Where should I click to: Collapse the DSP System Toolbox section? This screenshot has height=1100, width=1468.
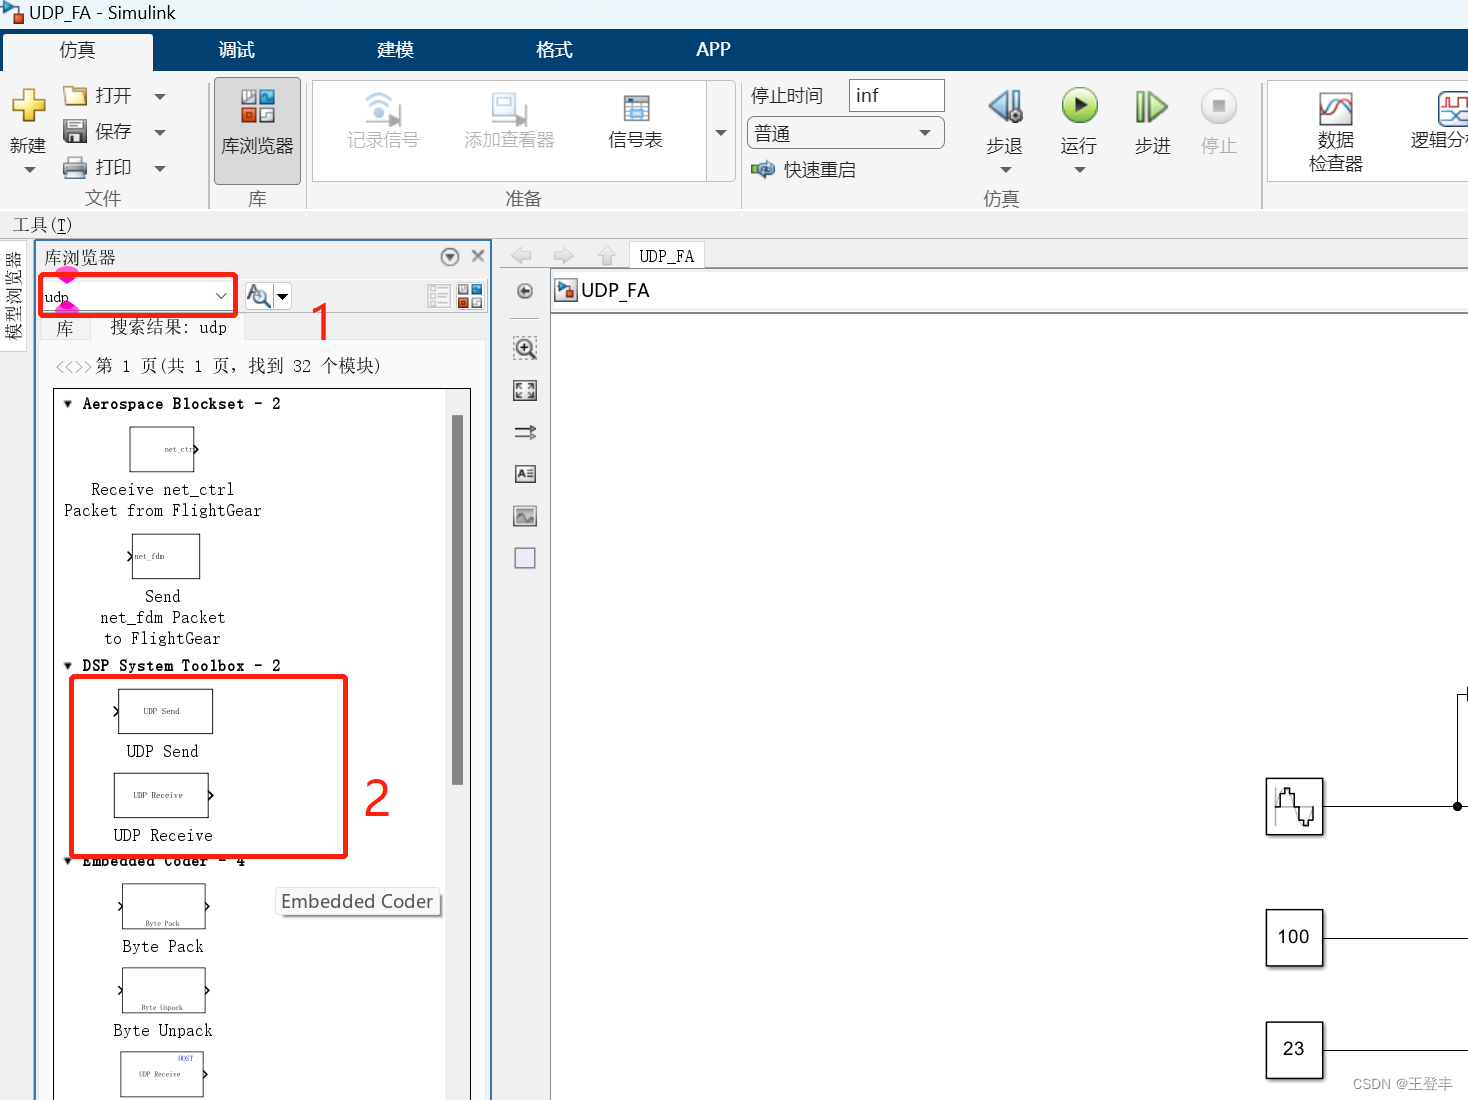click(67, 665)
